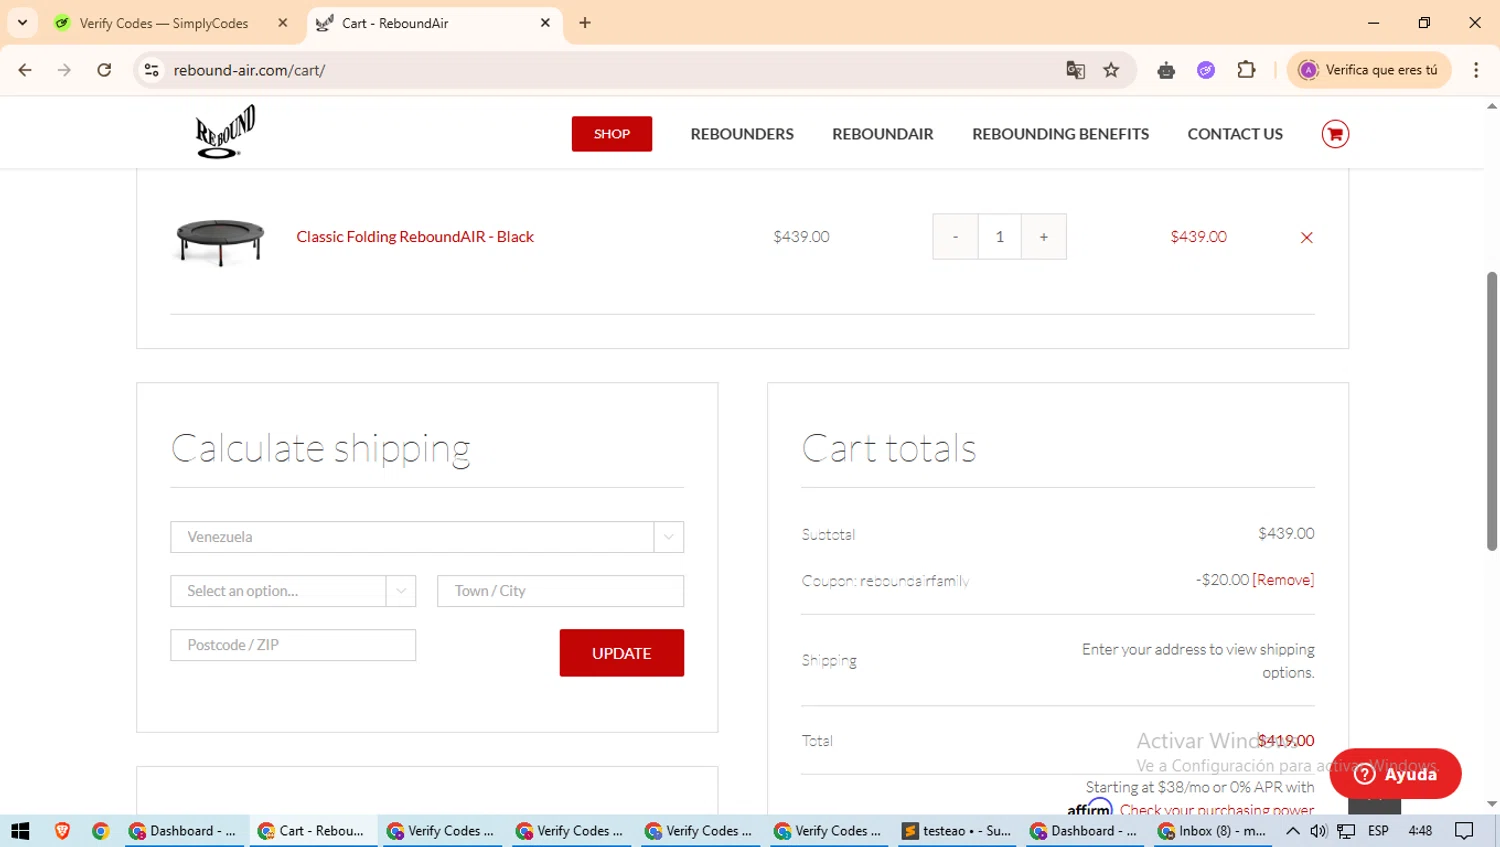Switch to Cart - Rebou... taskbar window
Viewport: 1500px width, 847px height.
(312, 831)
